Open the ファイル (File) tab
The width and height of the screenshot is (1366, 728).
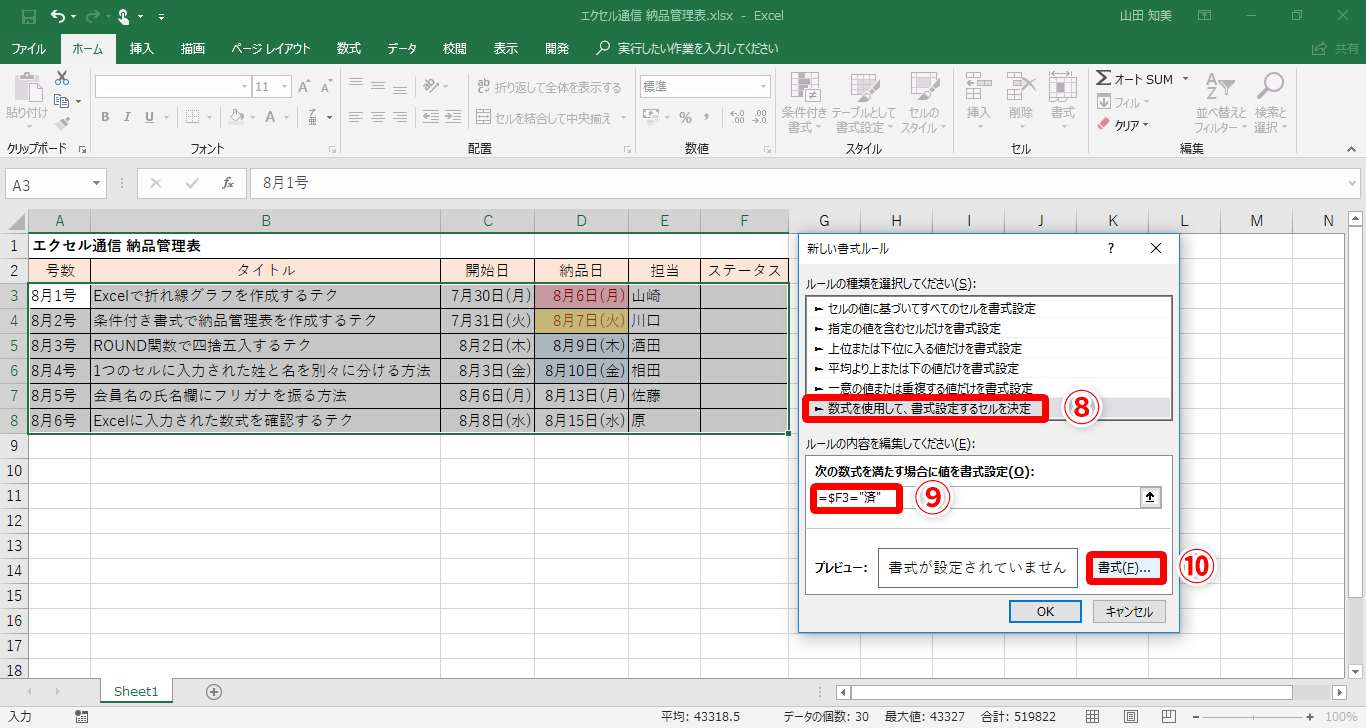pos(28,48)
